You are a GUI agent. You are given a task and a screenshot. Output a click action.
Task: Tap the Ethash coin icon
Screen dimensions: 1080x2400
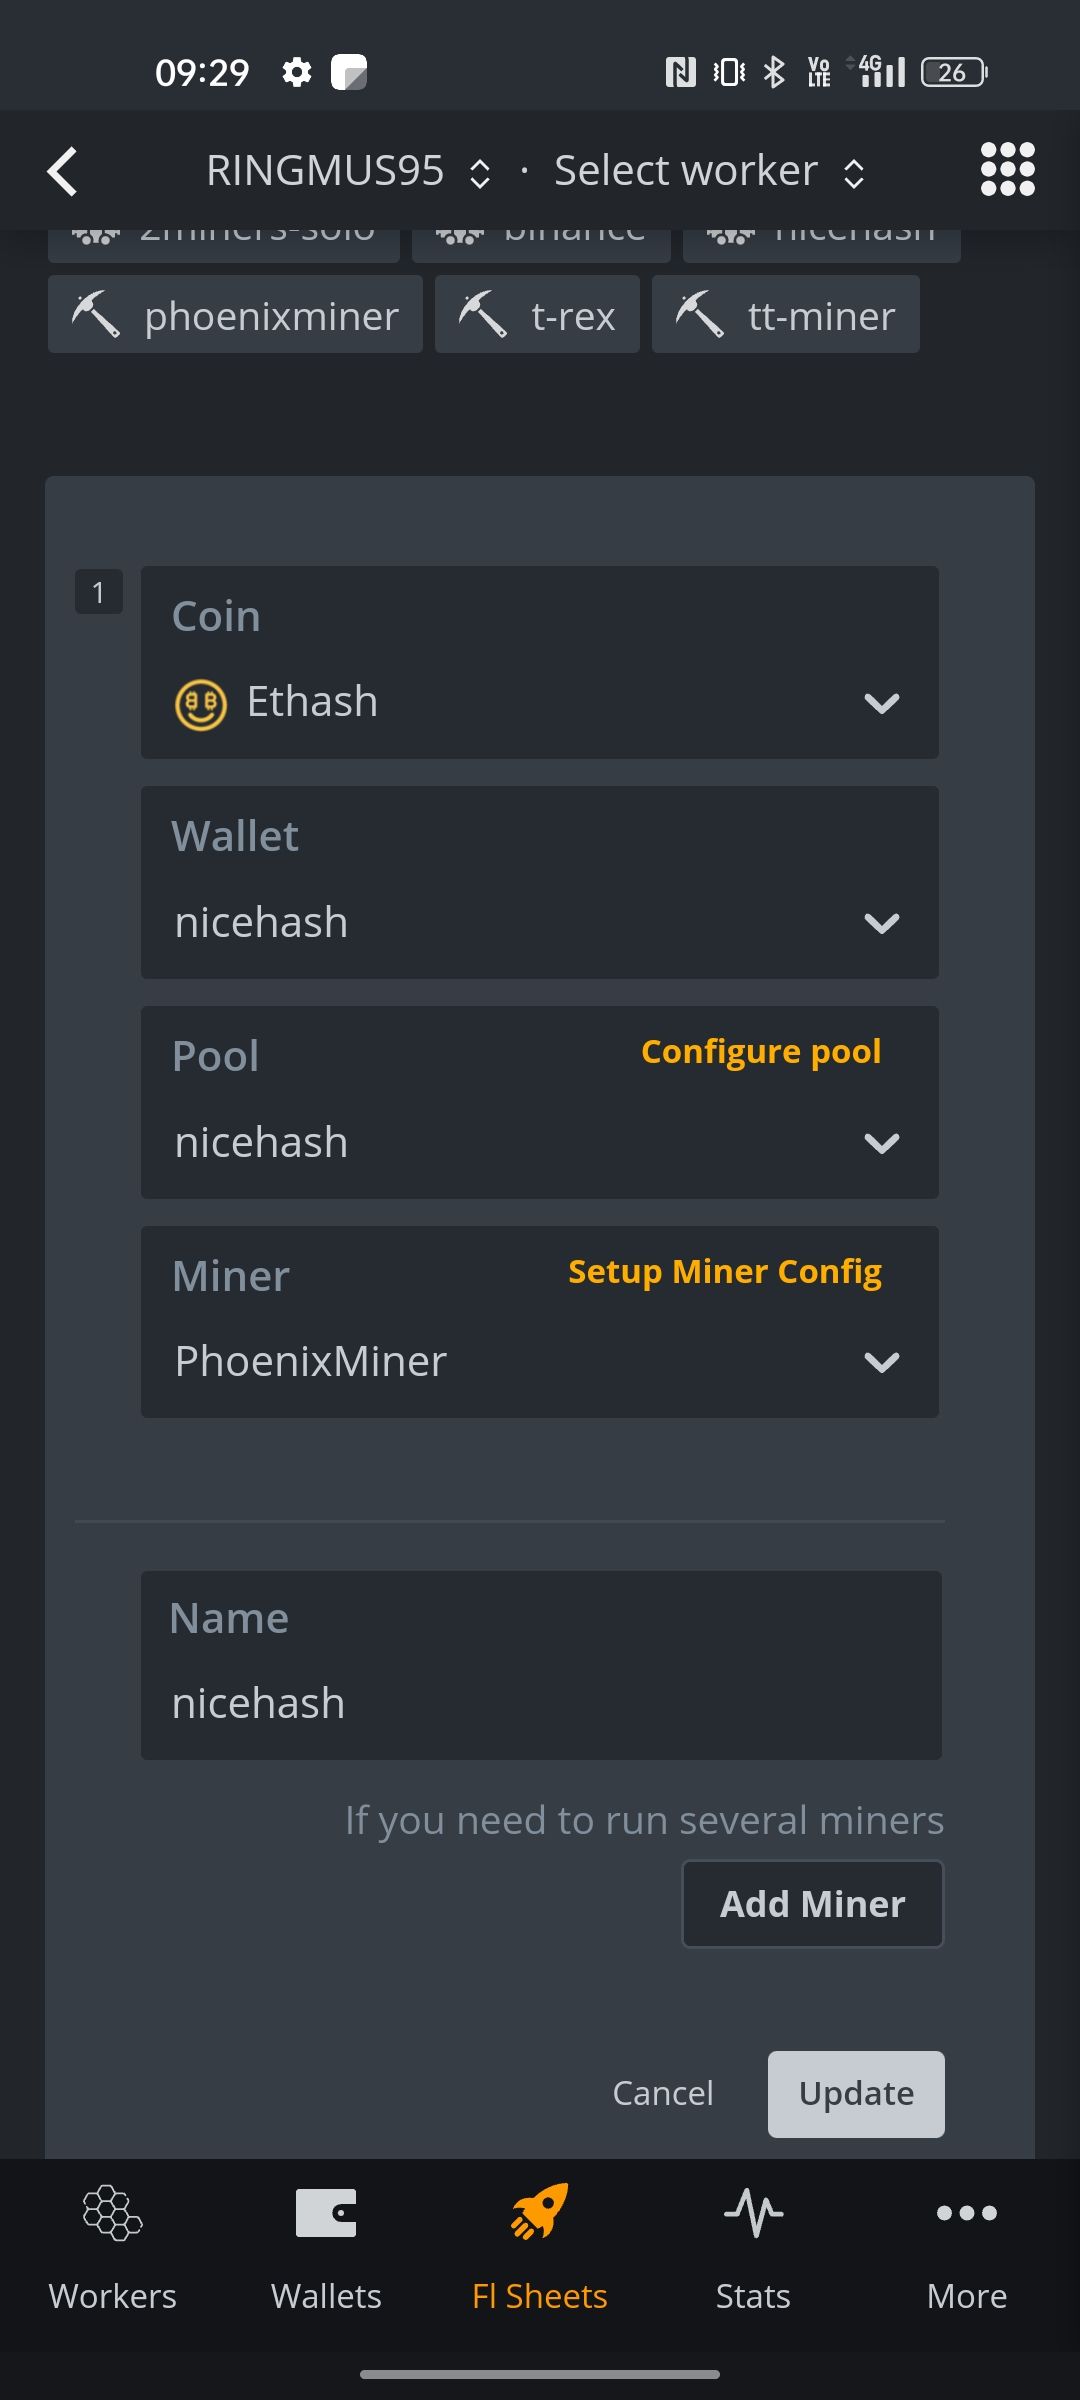pos(201,704)
